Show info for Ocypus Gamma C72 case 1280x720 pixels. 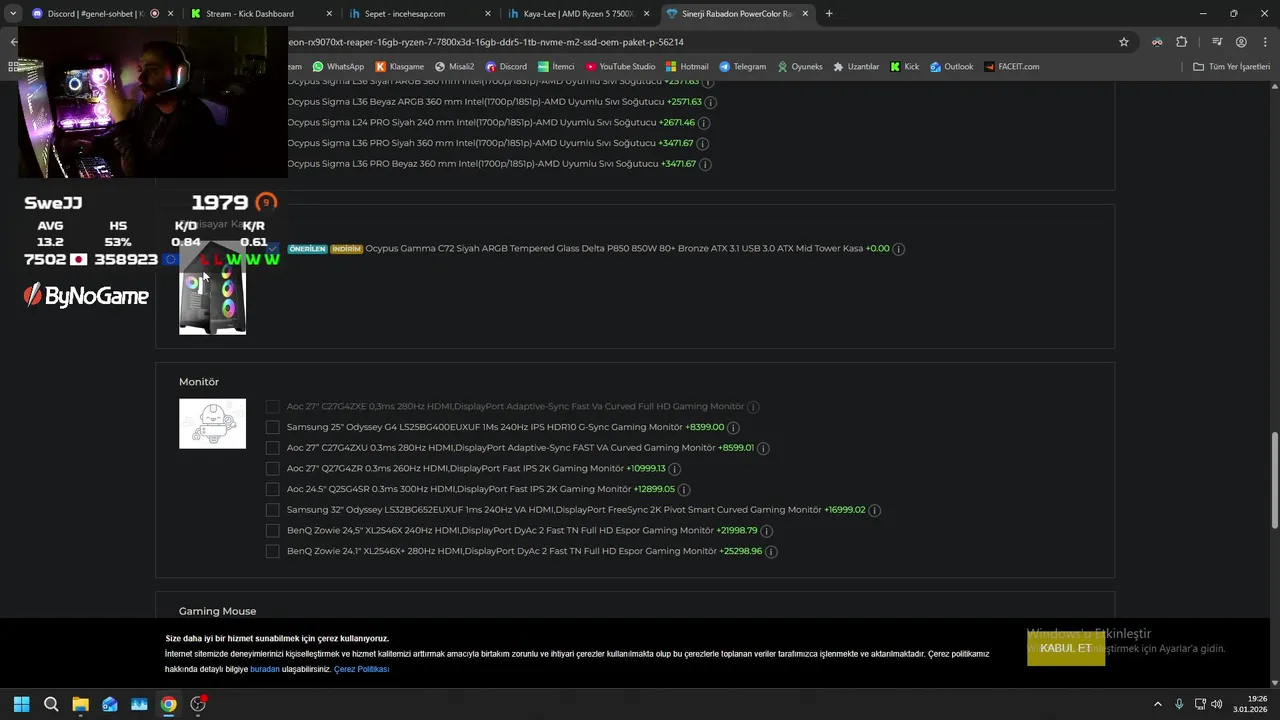click(898, 249)
